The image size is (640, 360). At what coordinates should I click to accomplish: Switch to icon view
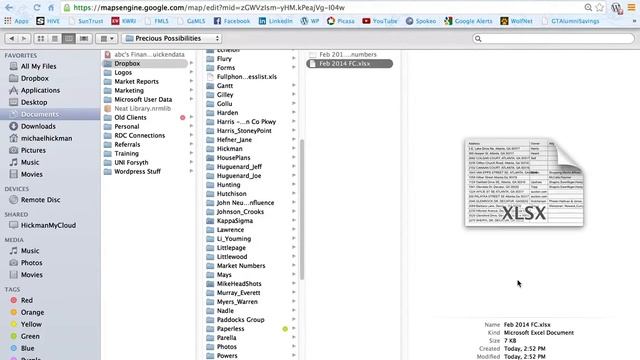click(41, 38)
